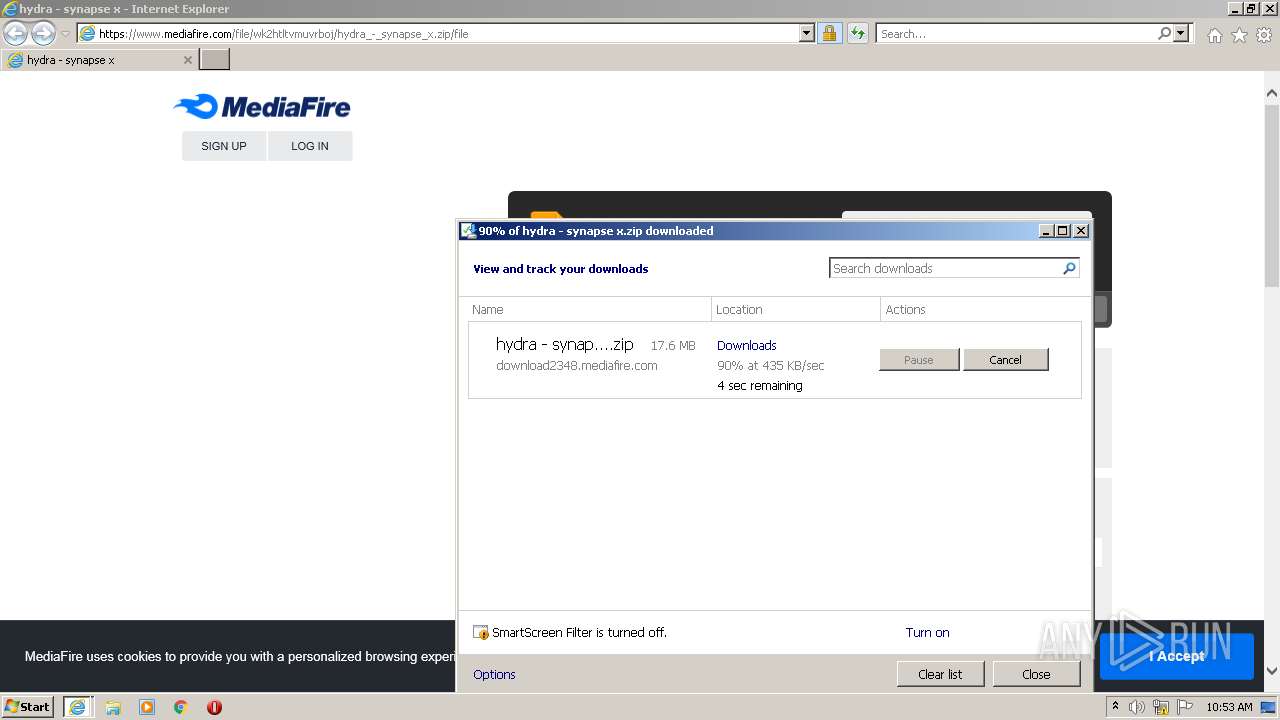Image resolution: width=1280 pixels, height=720 pixels.
Task: Click Show desktop button at taskbar end
Action: [1269, 707]
